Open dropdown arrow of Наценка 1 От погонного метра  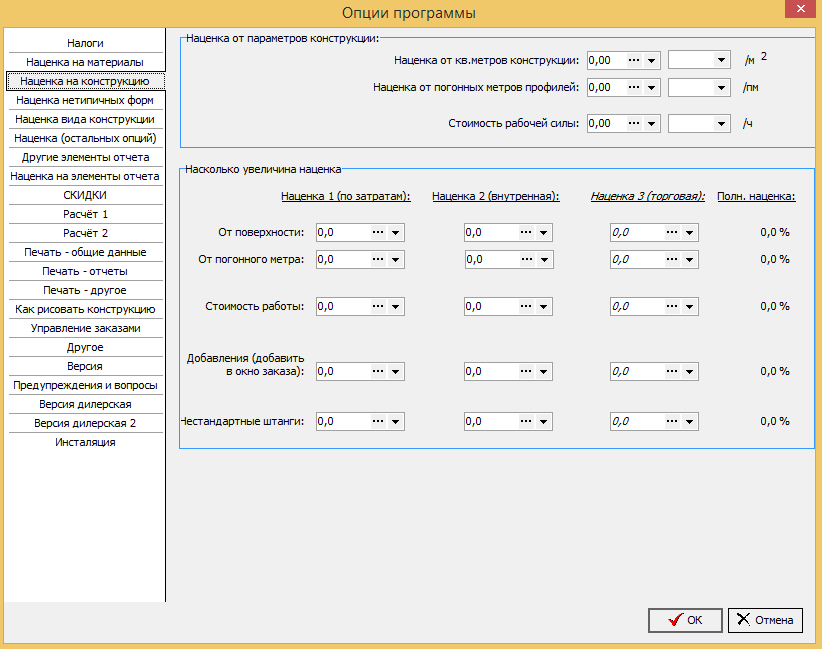click(395, 259)
